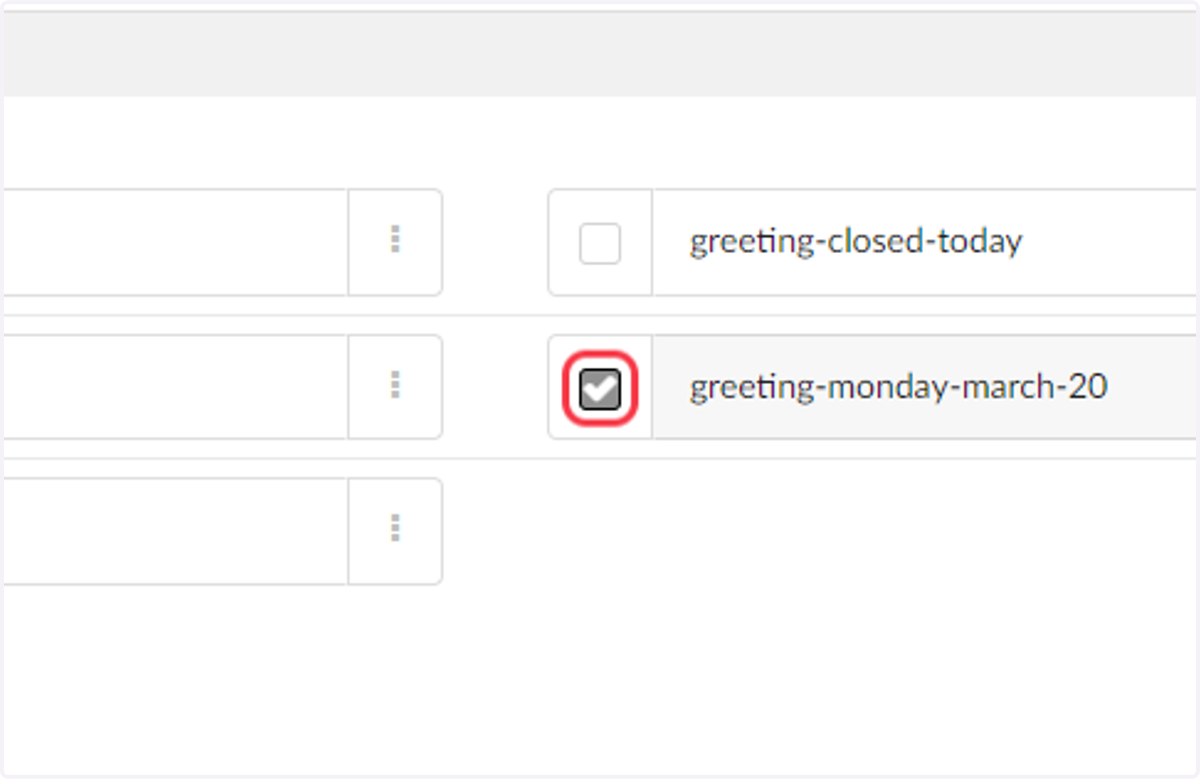Check the greeting-closed-today checkbox

tap(600, 243)
